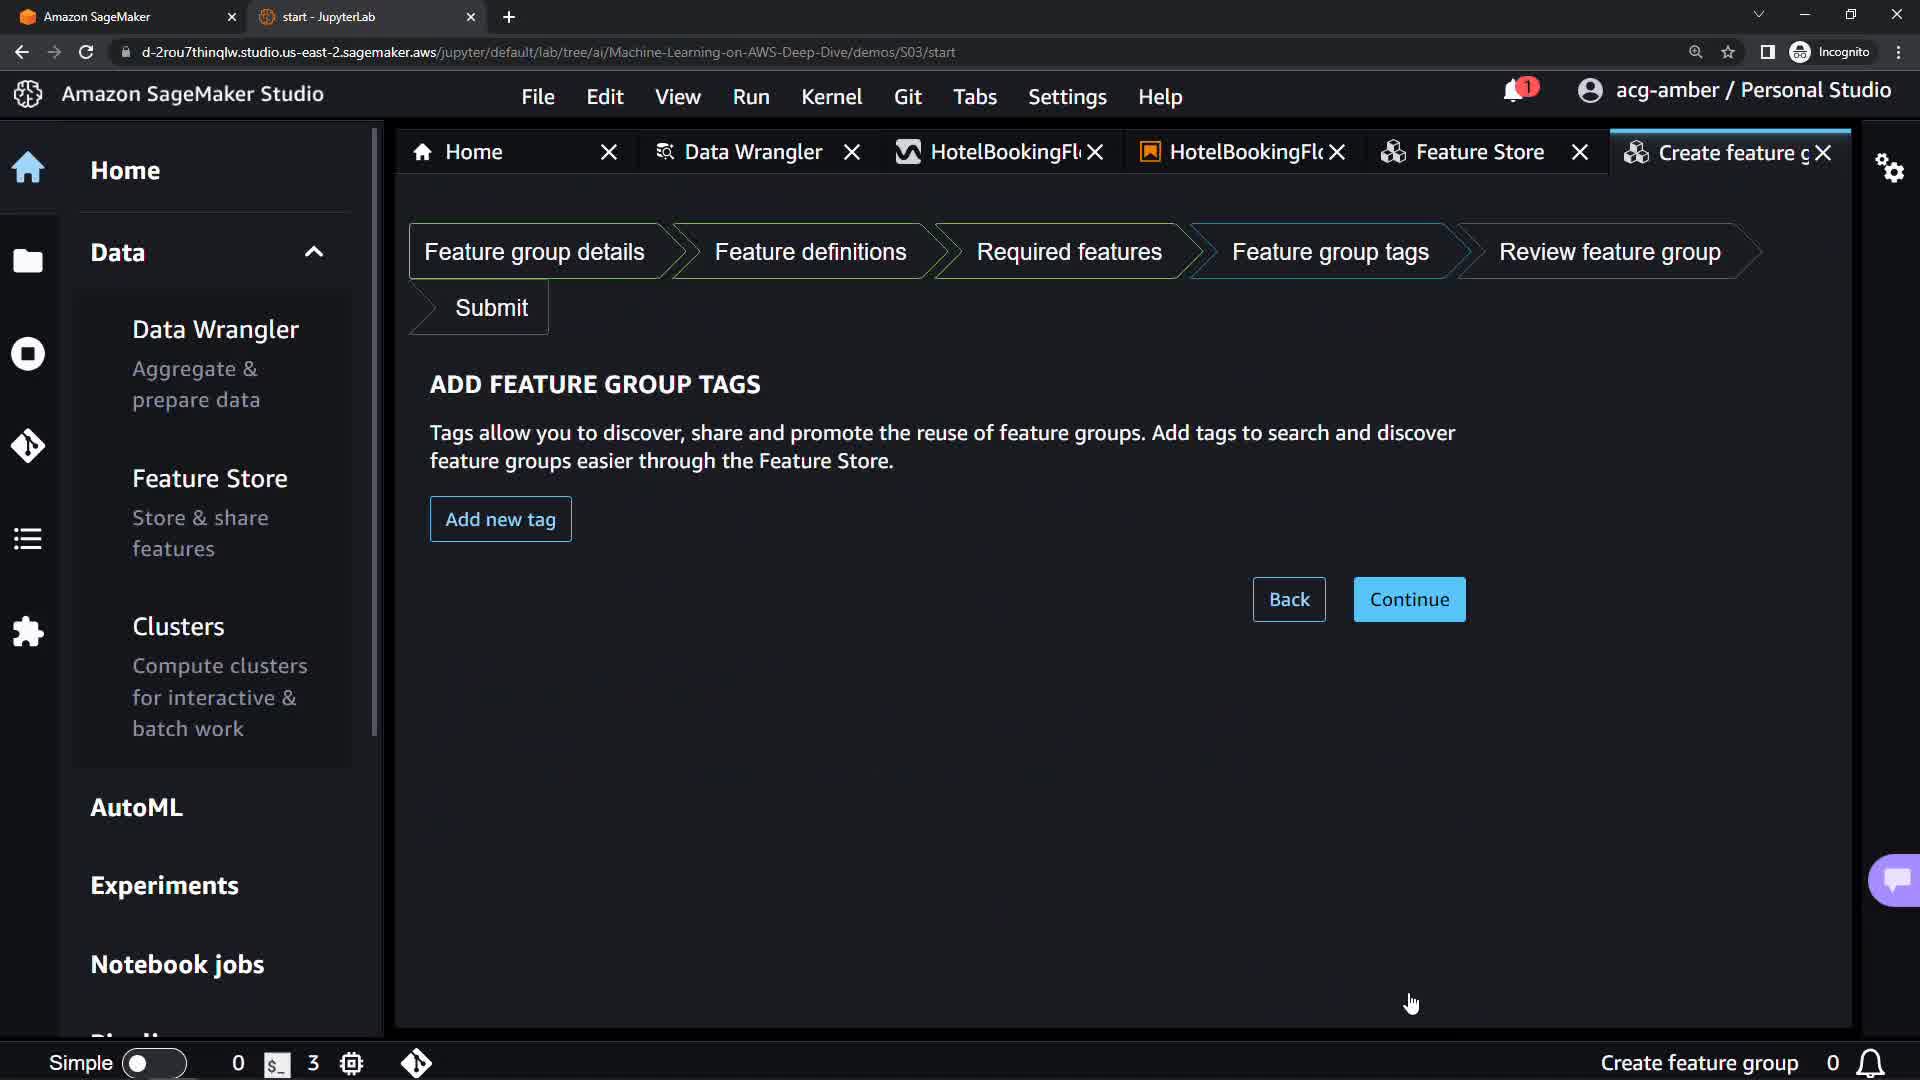Open Running Terminals and Kernels icon
The image size is (1920, 1080).
coord(28,354)
